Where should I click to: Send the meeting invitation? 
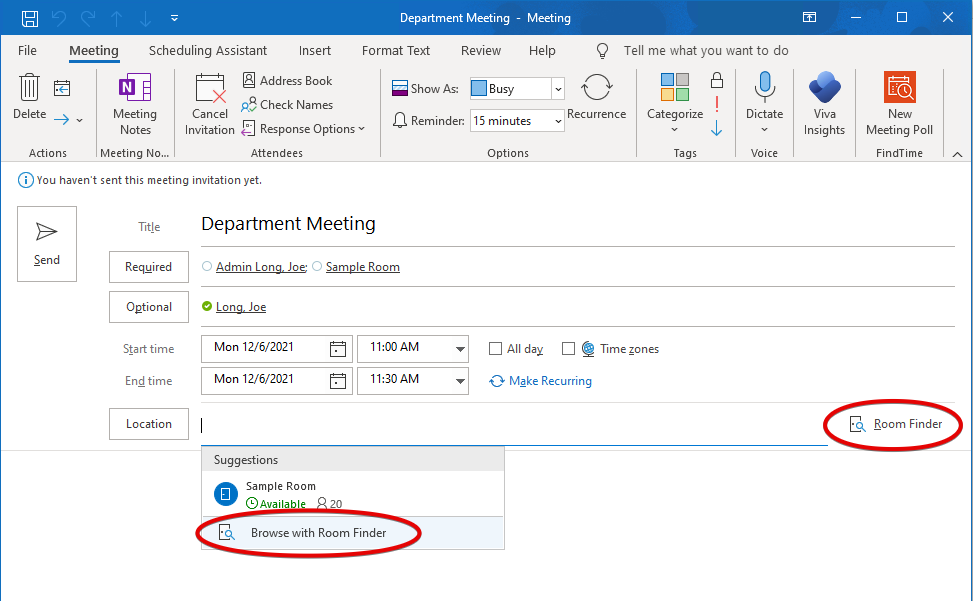[47, 244]
